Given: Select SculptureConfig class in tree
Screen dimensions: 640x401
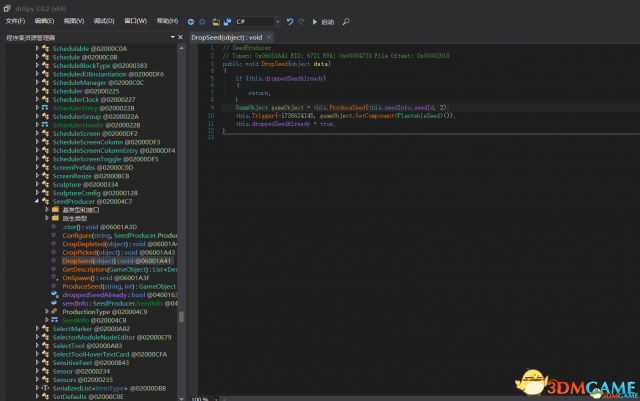Looking at the screenshot, I should (x=95, y=193).
